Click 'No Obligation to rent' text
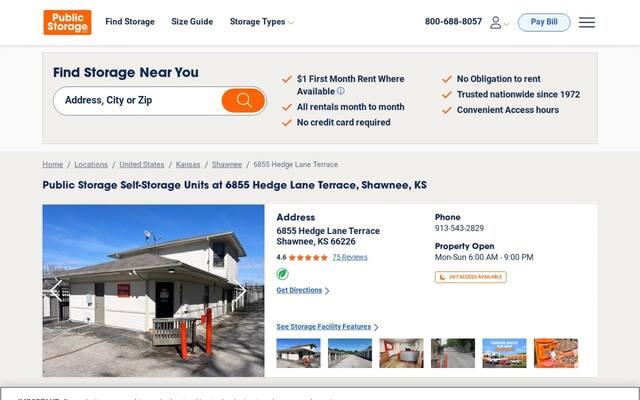Screen dimensions: 640x400 498,79
